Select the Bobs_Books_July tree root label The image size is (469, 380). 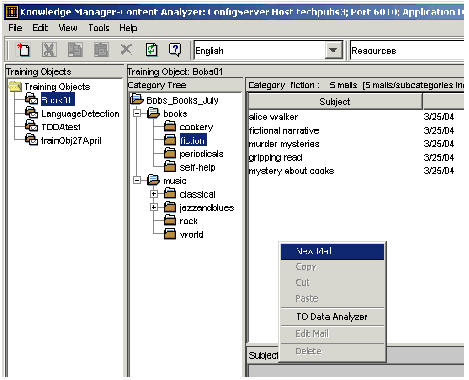[182, 100]
